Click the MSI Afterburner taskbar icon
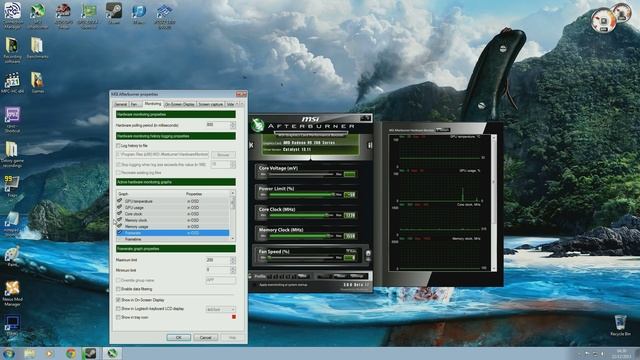Image resolution: width=640 pixels, height=360 pixels. (112, 353)
